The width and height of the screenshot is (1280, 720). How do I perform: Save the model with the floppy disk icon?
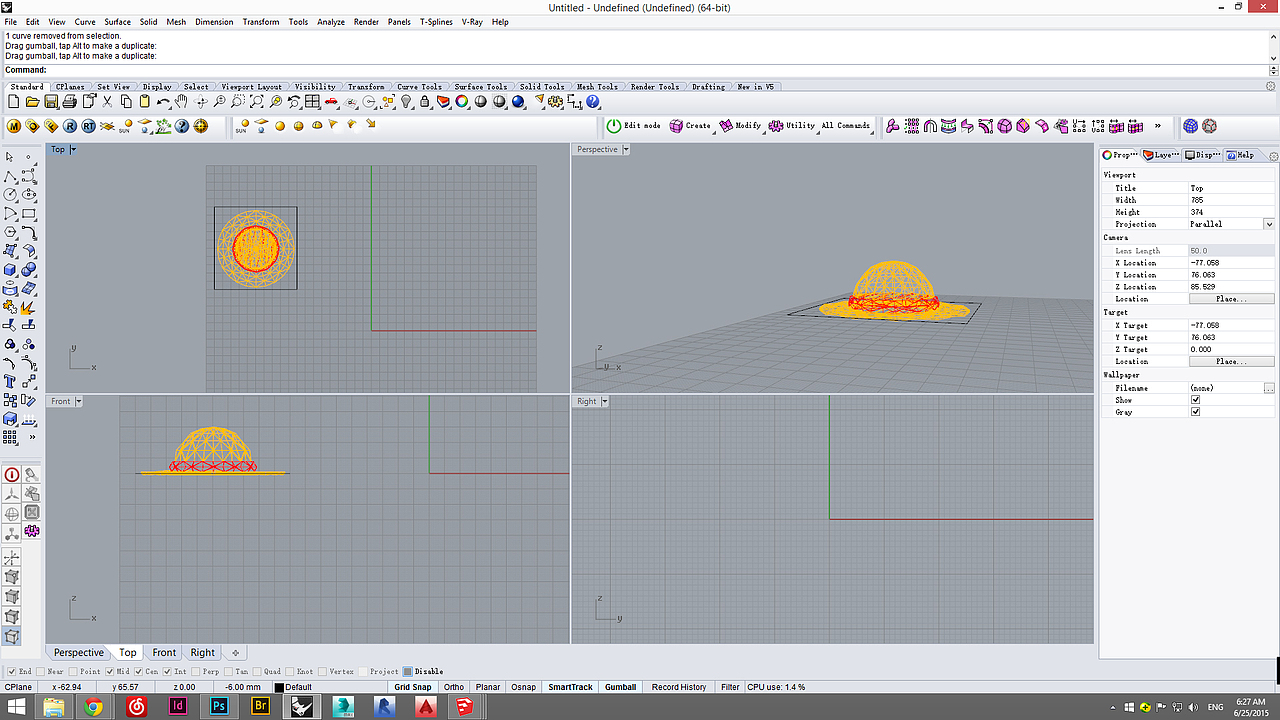pos(51,102)
